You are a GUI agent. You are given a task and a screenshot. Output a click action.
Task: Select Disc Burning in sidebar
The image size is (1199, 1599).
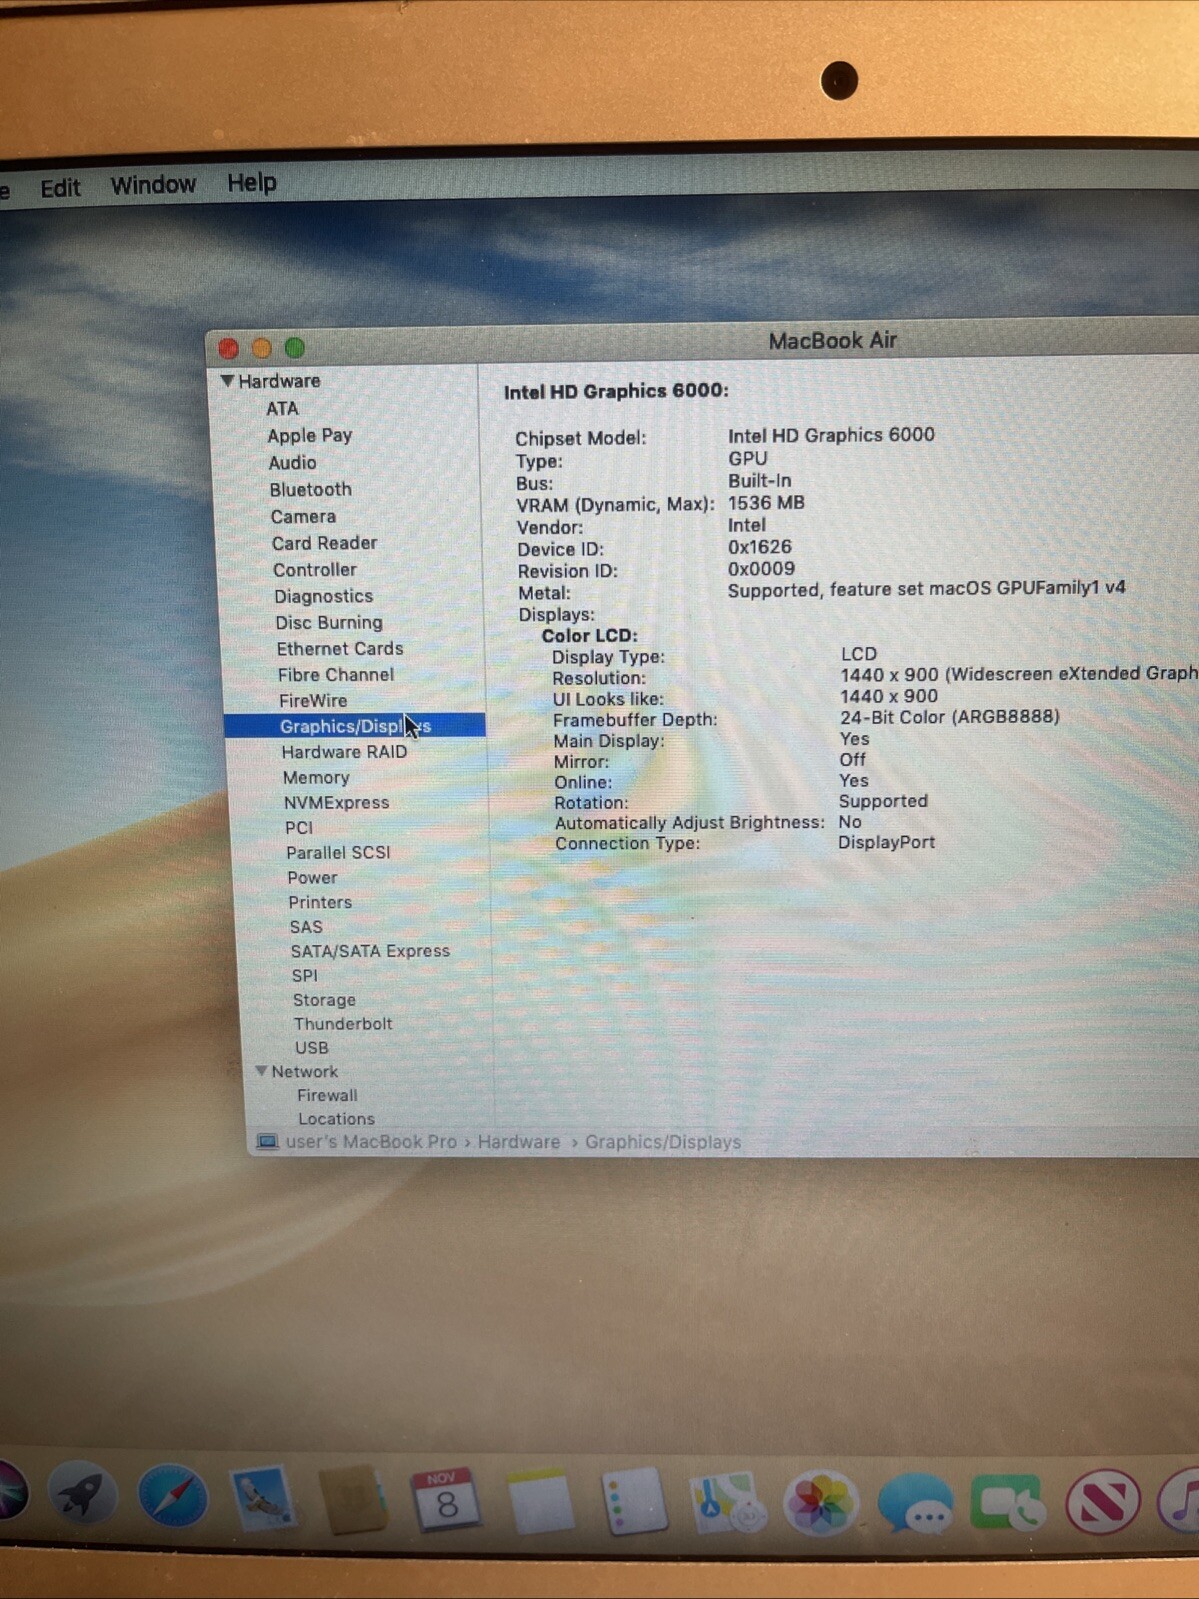click(x=328, y=622)
